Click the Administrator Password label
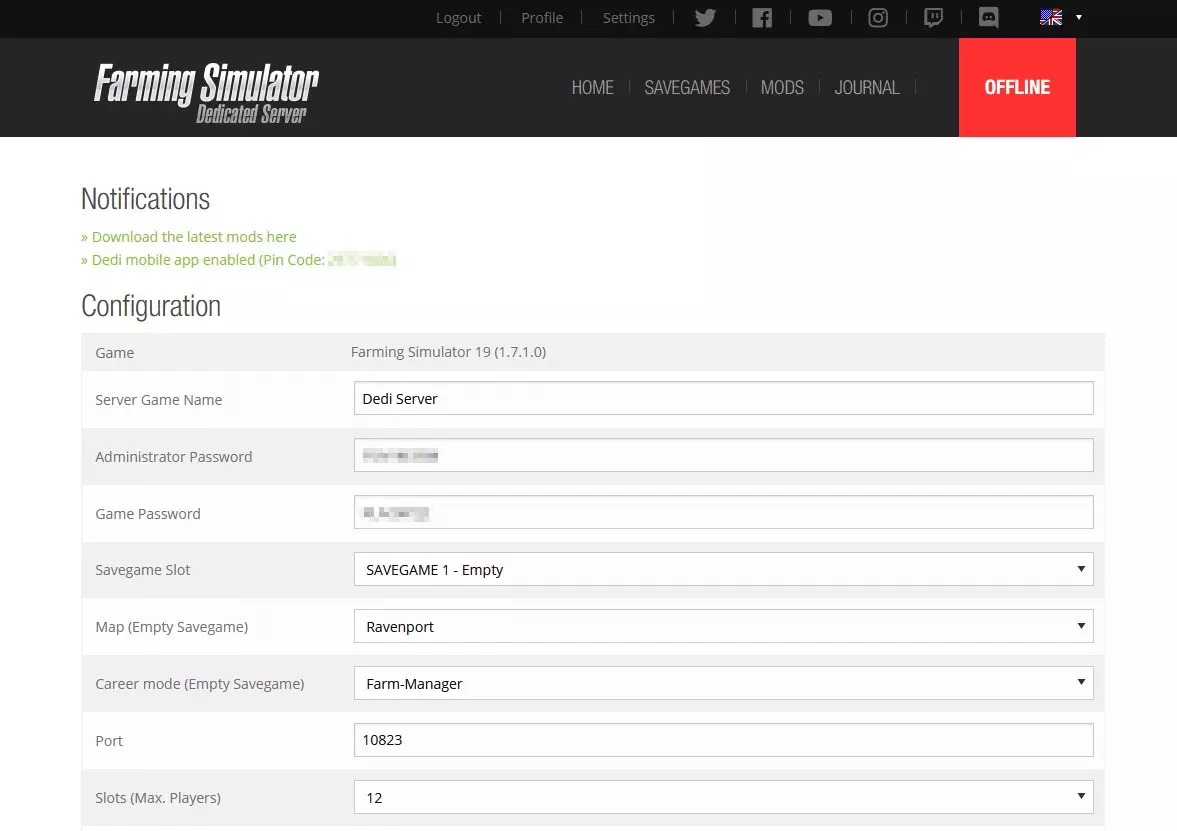 pyautogui.click(x=173, y=457)
